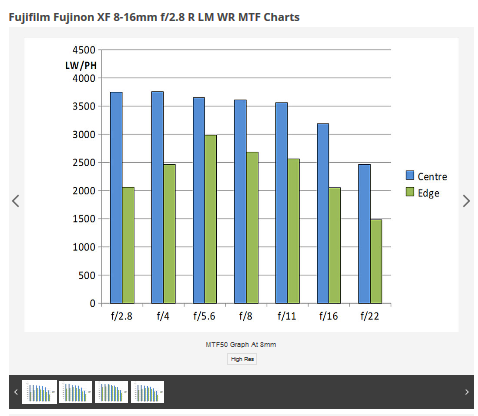478x416 pixels.
Task: Select the second chart thumbnail
Action: pyautogui.click(x=75, y=392)
